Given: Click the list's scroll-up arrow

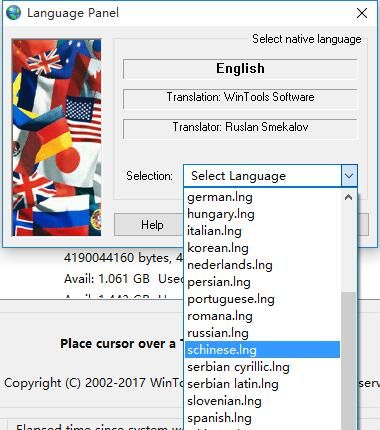Looking at the screenshot, I should coord(348,197).
